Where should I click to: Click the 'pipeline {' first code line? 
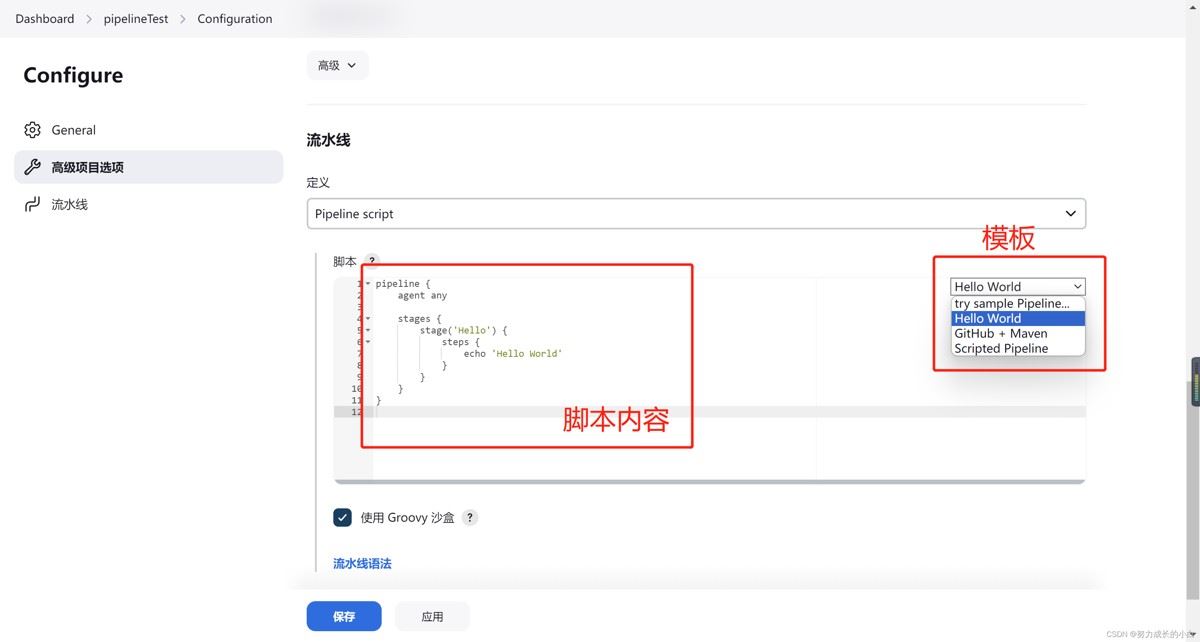pos(403,284)
